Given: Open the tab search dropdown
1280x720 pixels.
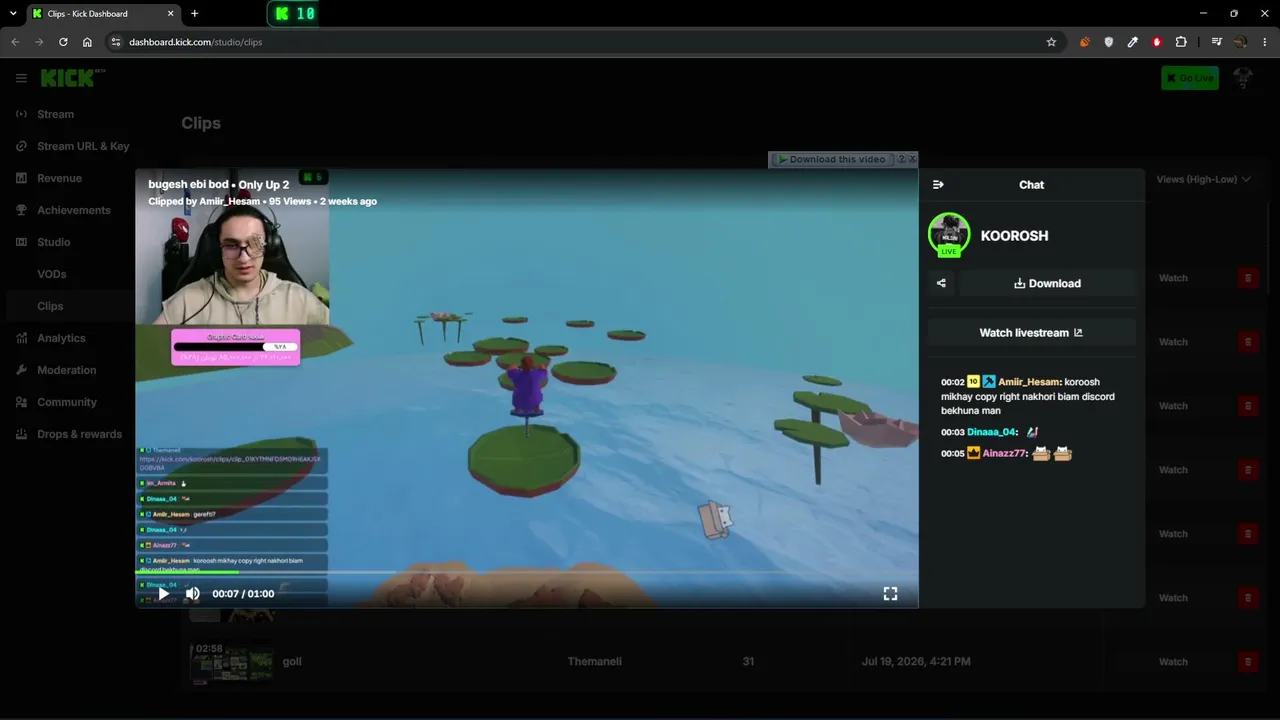Looking at the screenshot, I should pos(13,14).
